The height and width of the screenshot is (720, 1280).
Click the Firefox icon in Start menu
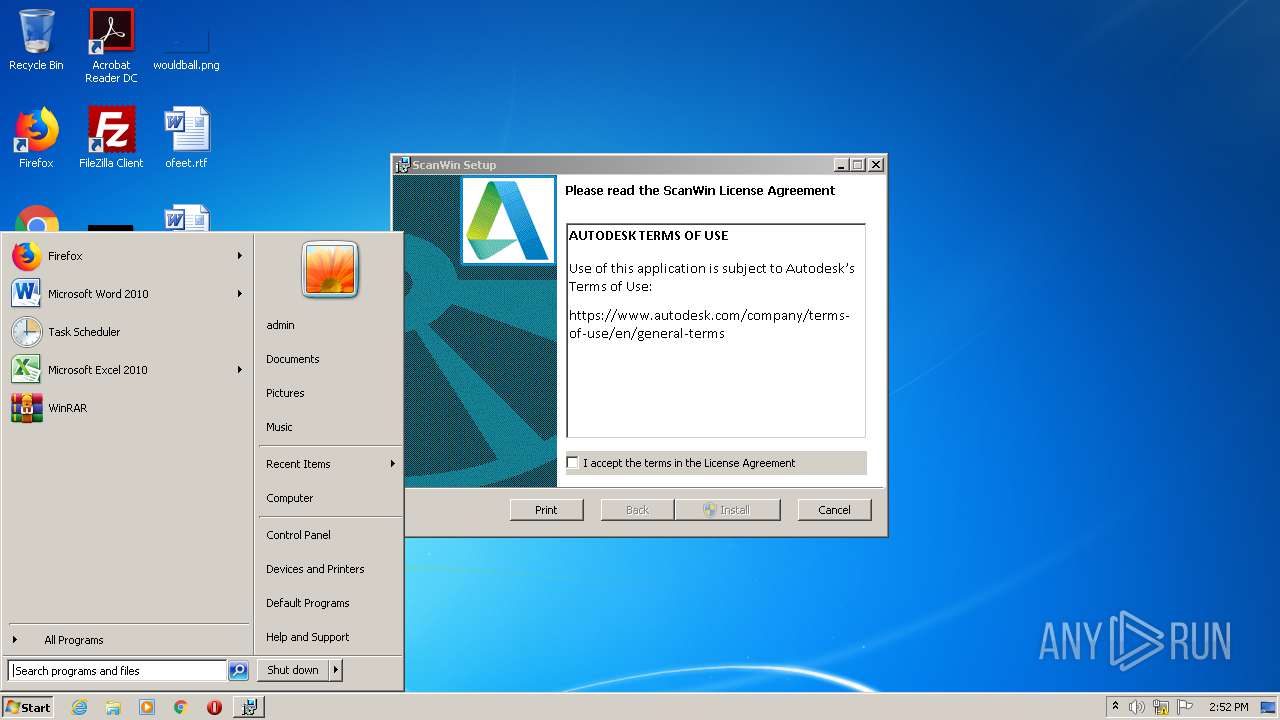pyautogui.click(x=27, y=256)
